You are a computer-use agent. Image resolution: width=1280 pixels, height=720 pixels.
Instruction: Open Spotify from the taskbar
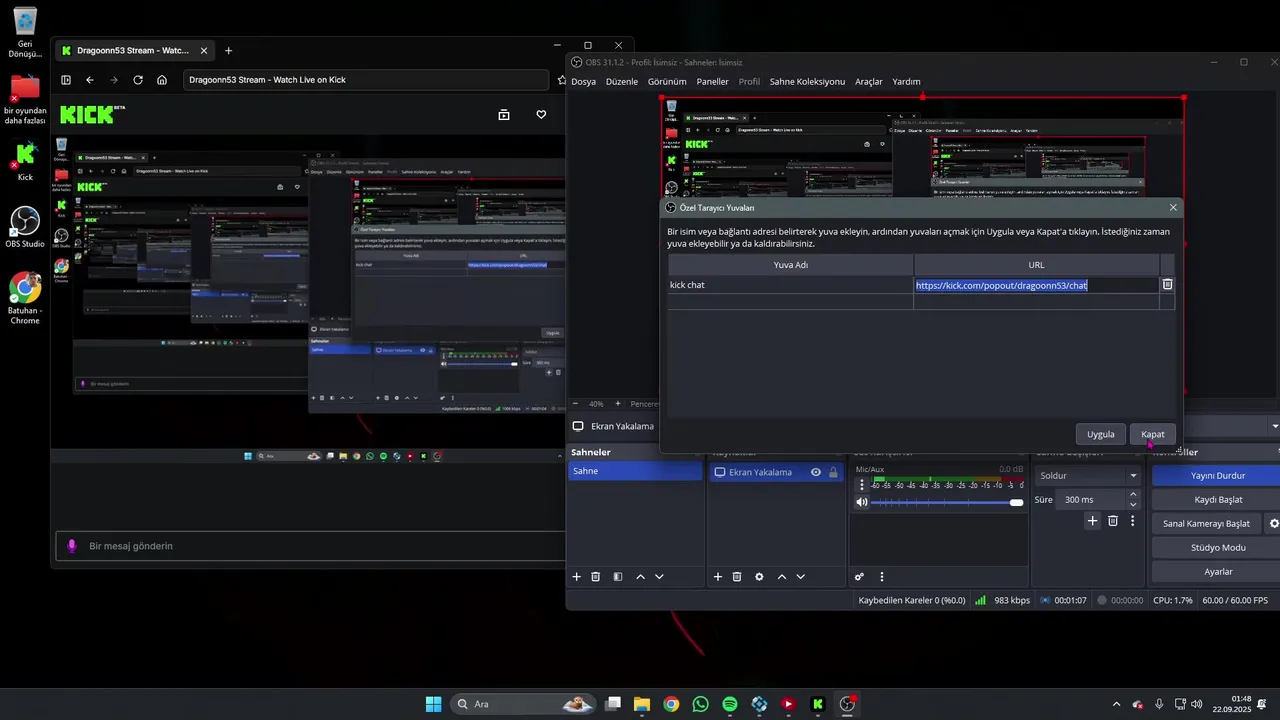730,704
